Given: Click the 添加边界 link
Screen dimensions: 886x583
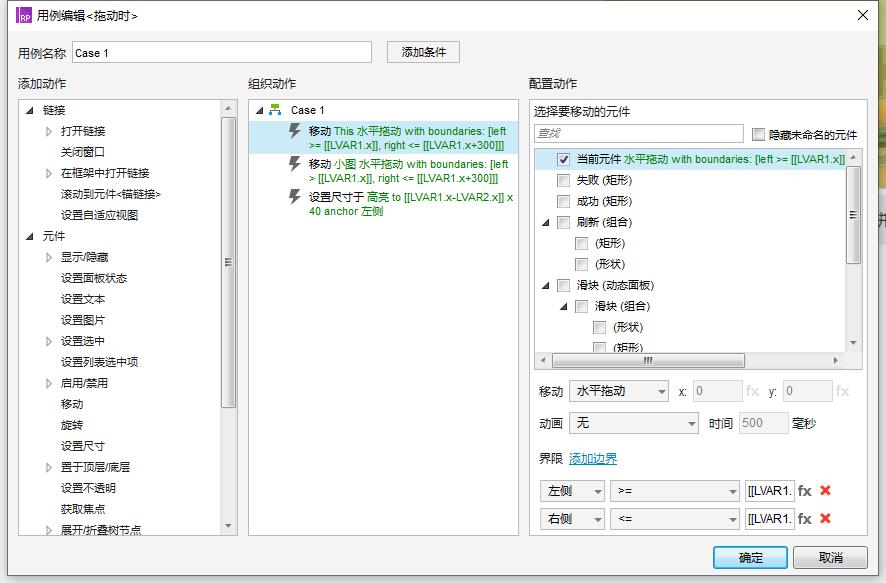Looking at the screenshot, I should pos(593,459).
